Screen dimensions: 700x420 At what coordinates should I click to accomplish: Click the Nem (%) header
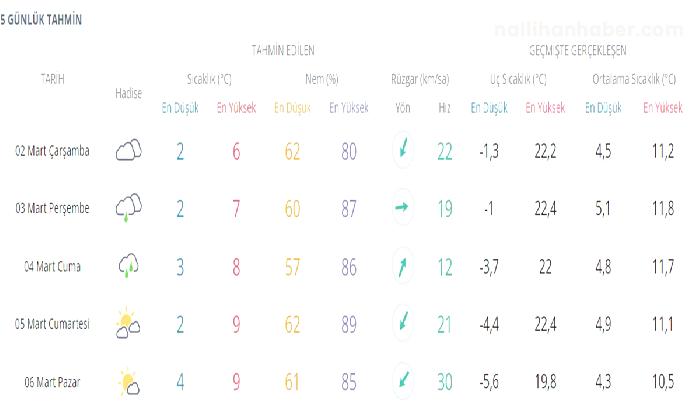[322, 79]
